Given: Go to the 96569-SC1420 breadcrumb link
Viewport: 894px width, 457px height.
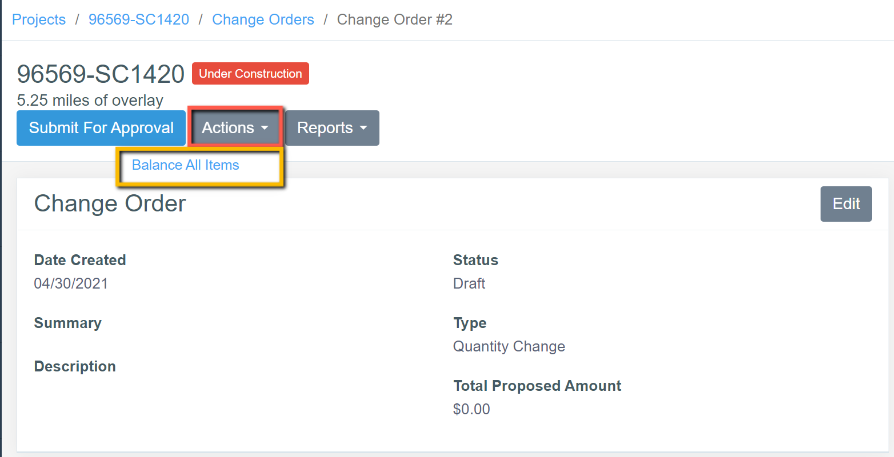Looking at the screenshot, I should pyautogui.click(x=139, y=20).
